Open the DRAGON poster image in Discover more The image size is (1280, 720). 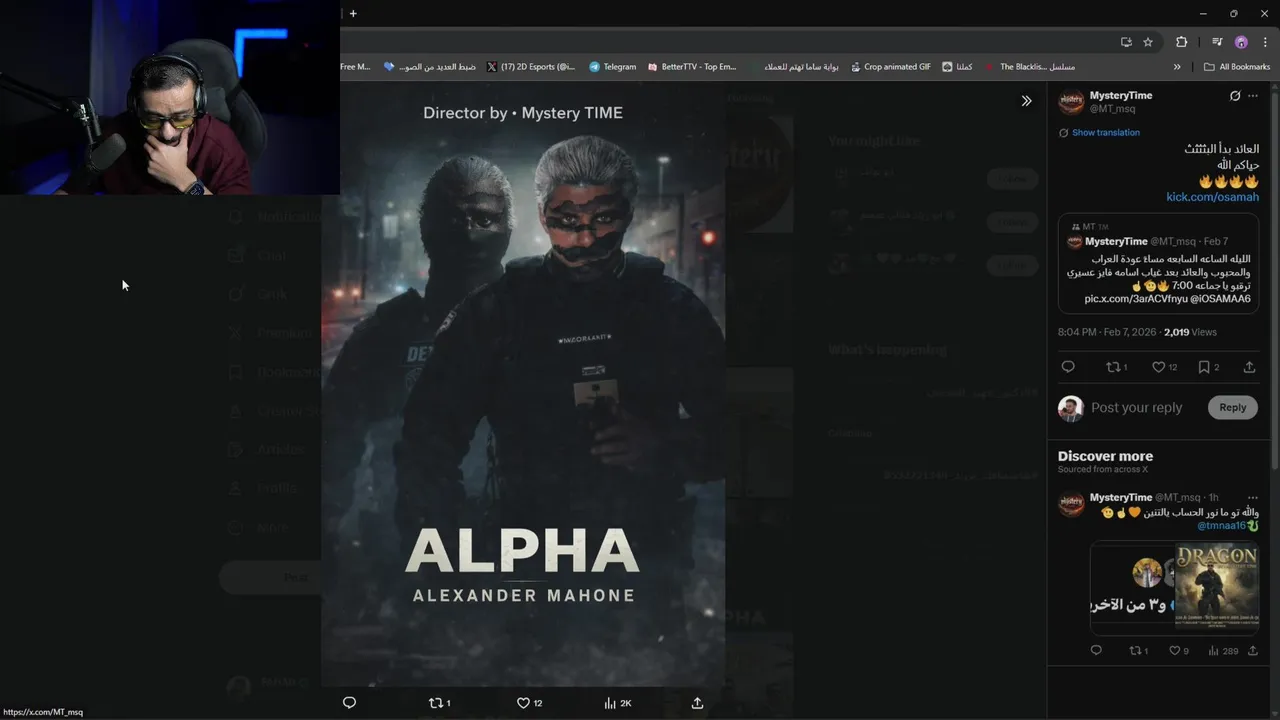1216,584
